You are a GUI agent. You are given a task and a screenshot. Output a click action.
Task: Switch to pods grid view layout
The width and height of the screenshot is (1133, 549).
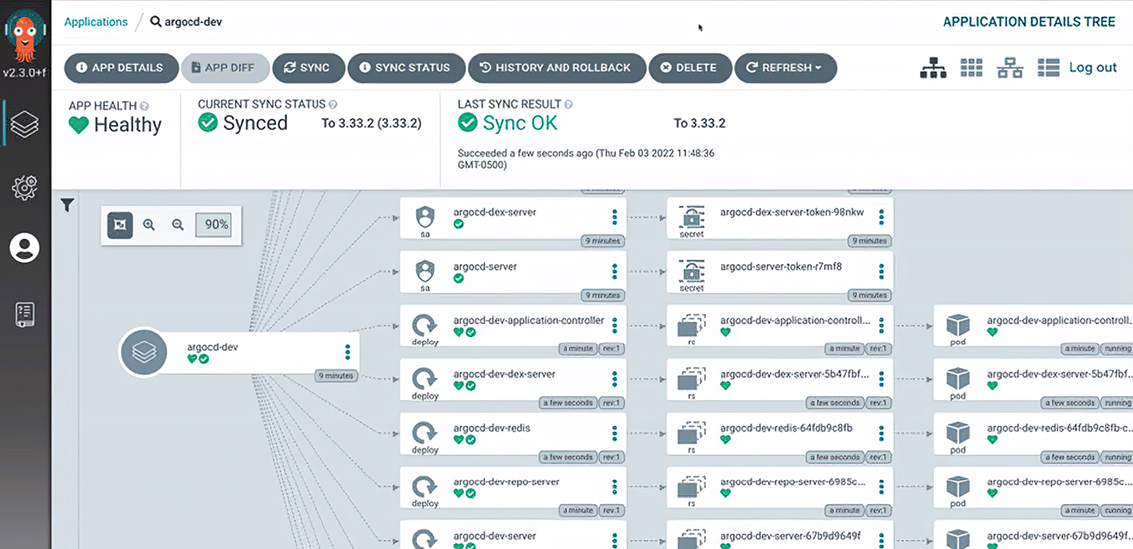click(972, 67)
